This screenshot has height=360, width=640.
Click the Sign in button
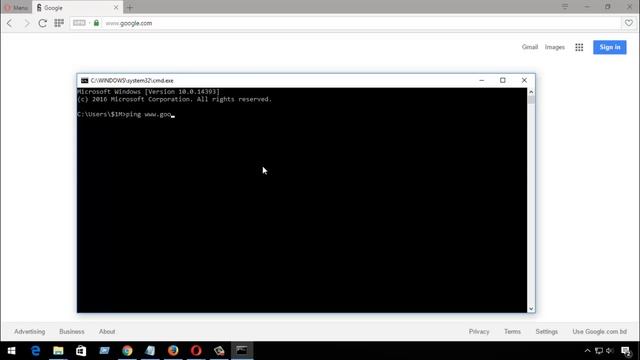click(x=610, y=47)
